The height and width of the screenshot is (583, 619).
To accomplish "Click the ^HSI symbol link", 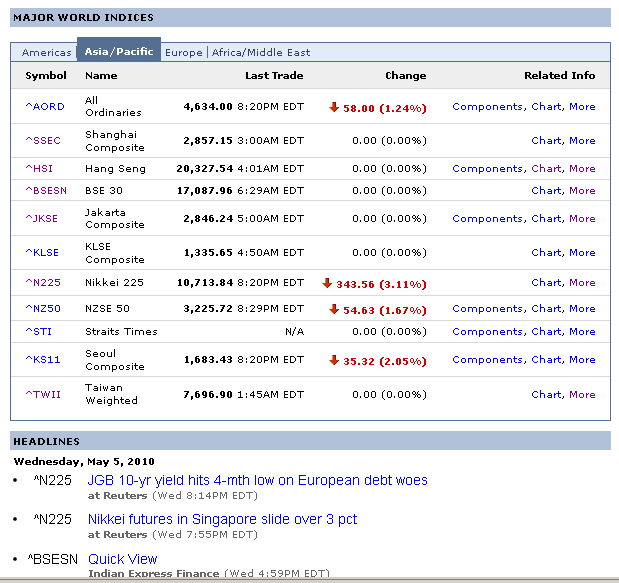I will point(39,169).
